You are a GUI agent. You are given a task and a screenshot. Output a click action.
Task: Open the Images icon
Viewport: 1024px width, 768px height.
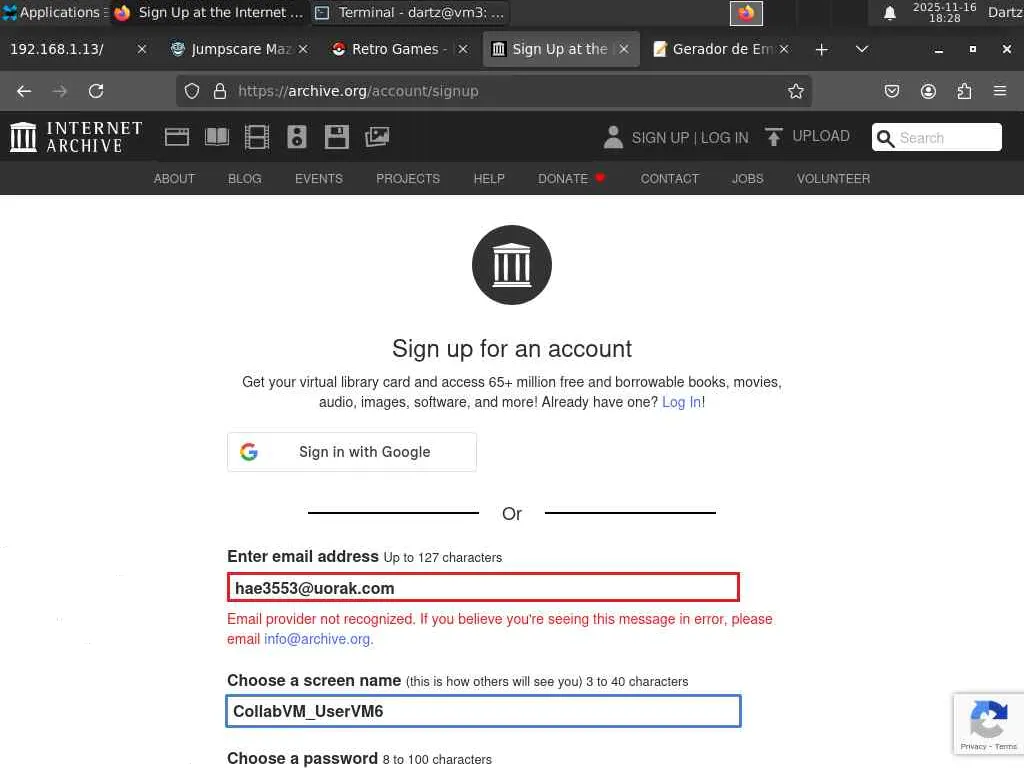pyautogui.click(x=377, y=137)
